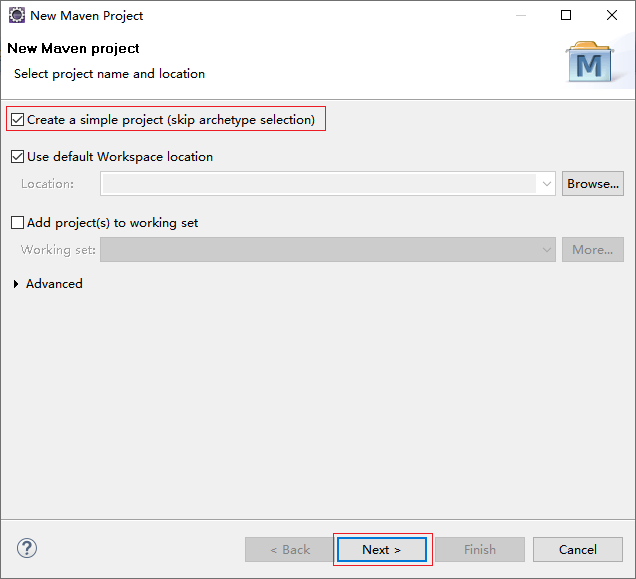
Task: Uncheck Create a simple project checkbox
Action: (17, 120)
